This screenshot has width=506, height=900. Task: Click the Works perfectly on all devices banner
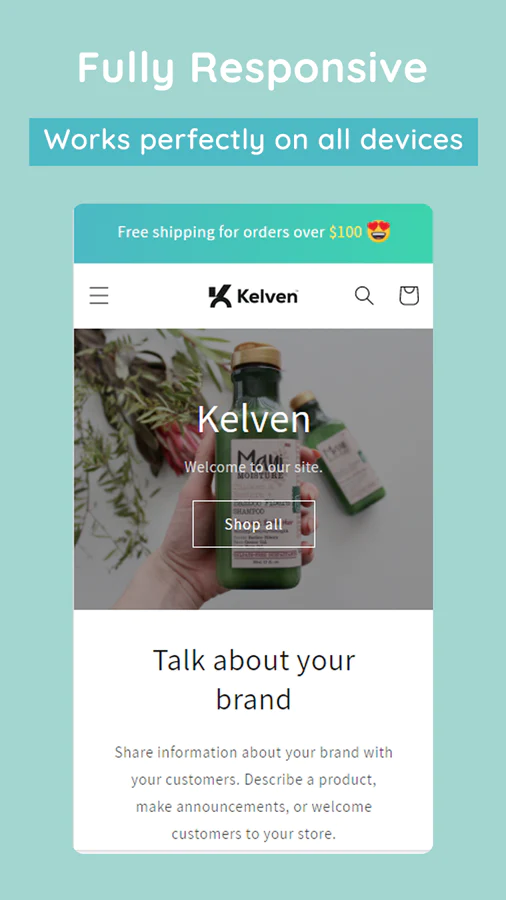pos(254,142)
